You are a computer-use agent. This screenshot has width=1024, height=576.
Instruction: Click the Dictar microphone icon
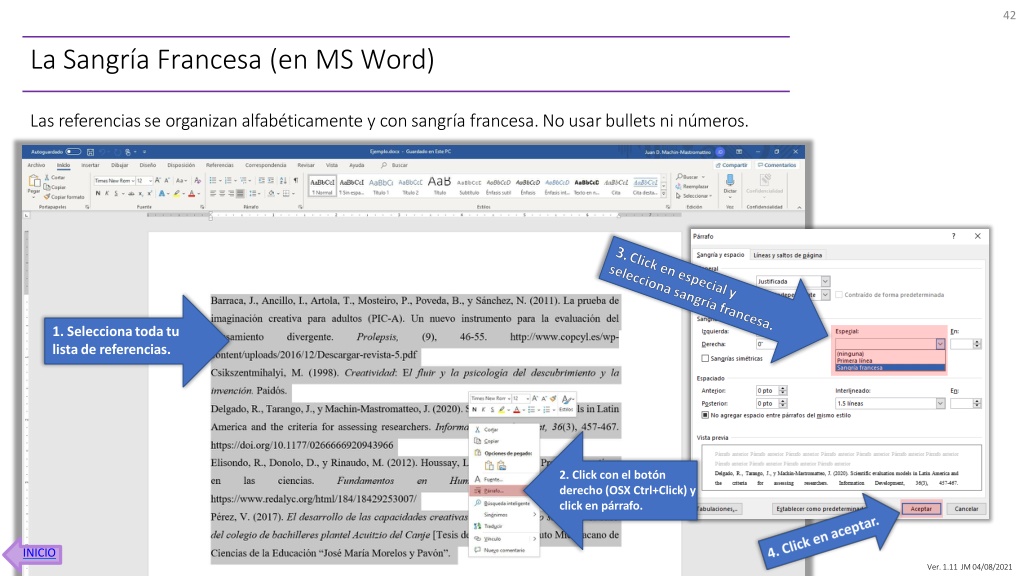[729, 181]
